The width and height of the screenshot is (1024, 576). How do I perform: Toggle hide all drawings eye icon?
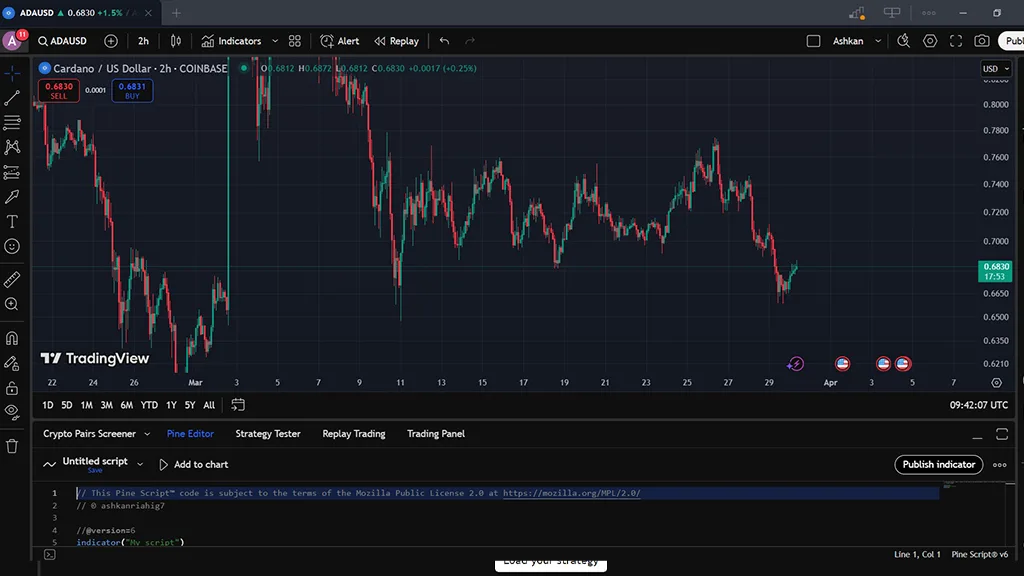tap(12, 411)
